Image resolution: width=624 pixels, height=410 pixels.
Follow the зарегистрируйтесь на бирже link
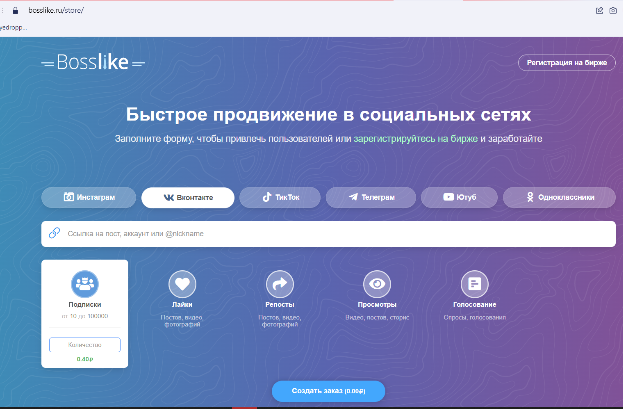point(415,139)
